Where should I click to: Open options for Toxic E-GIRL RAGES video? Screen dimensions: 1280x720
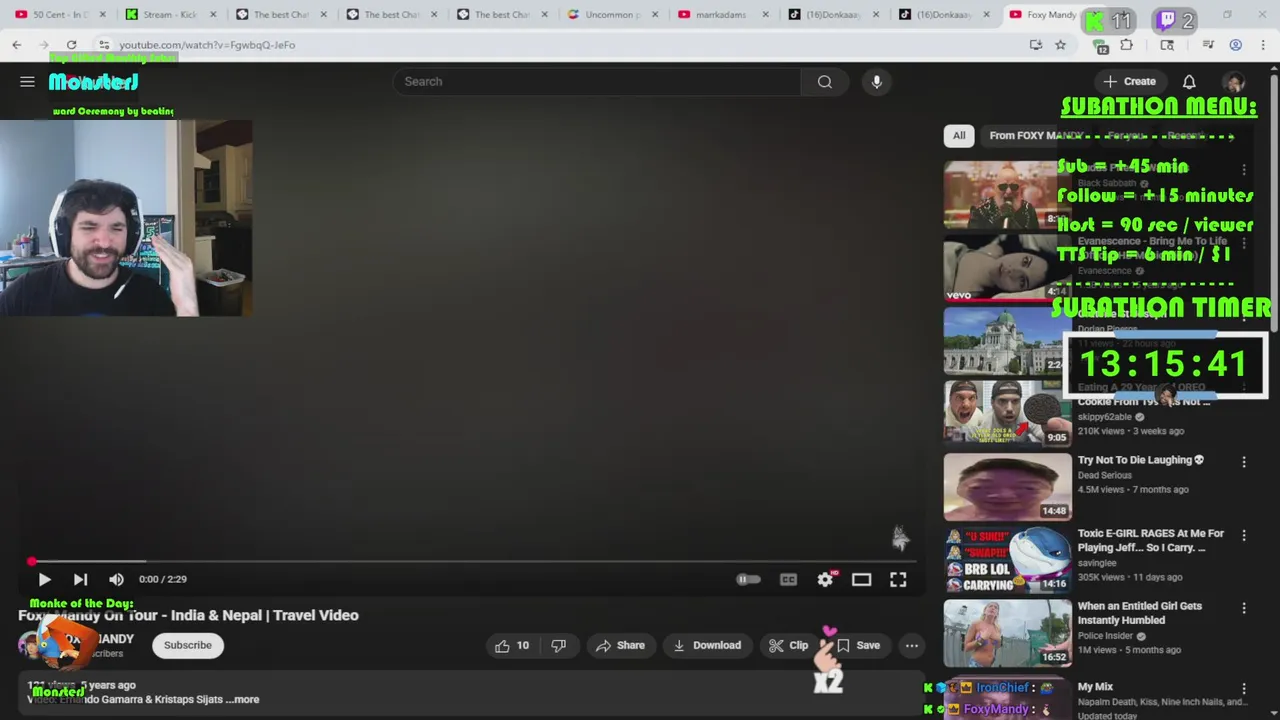point(1244,536)
